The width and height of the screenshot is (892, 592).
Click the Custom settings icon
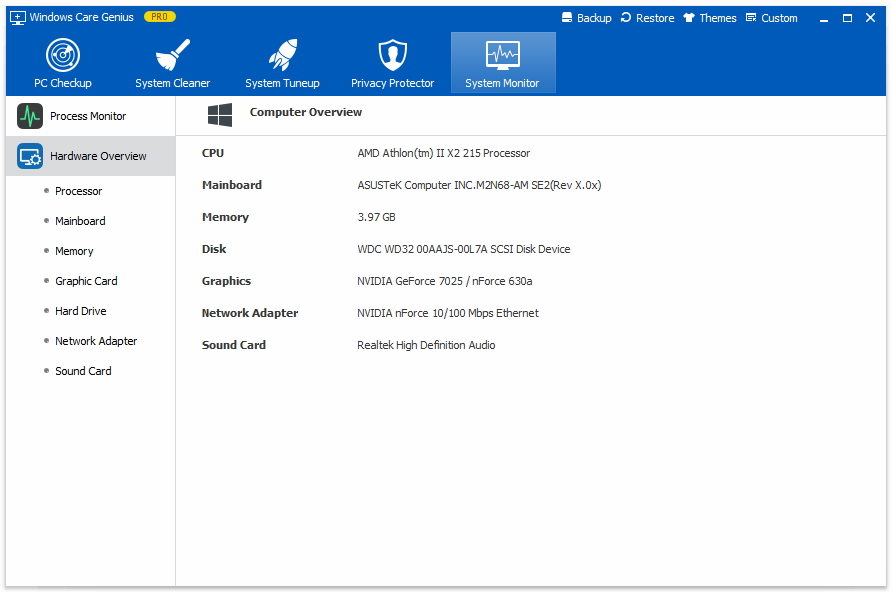click(751, 18)
